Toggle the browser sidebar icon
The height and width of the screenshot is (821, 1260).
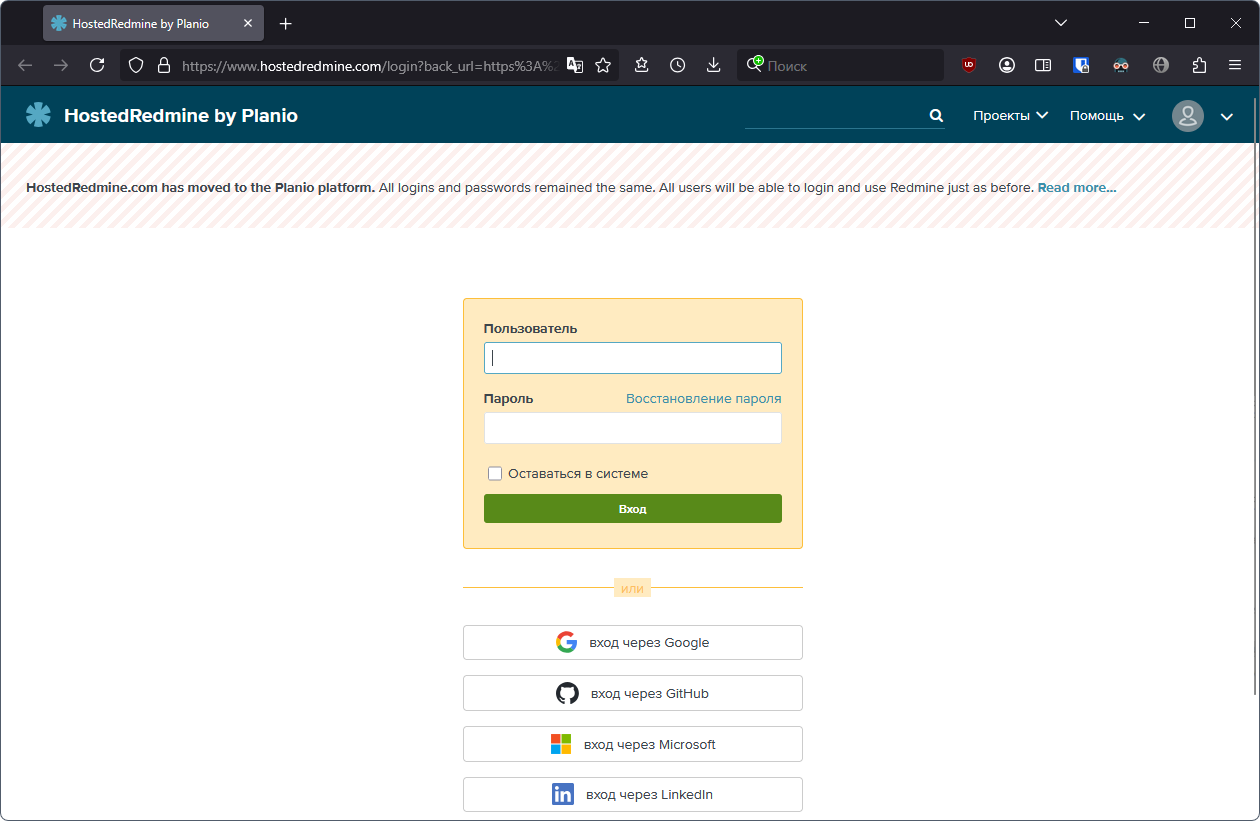(1043, 65)
